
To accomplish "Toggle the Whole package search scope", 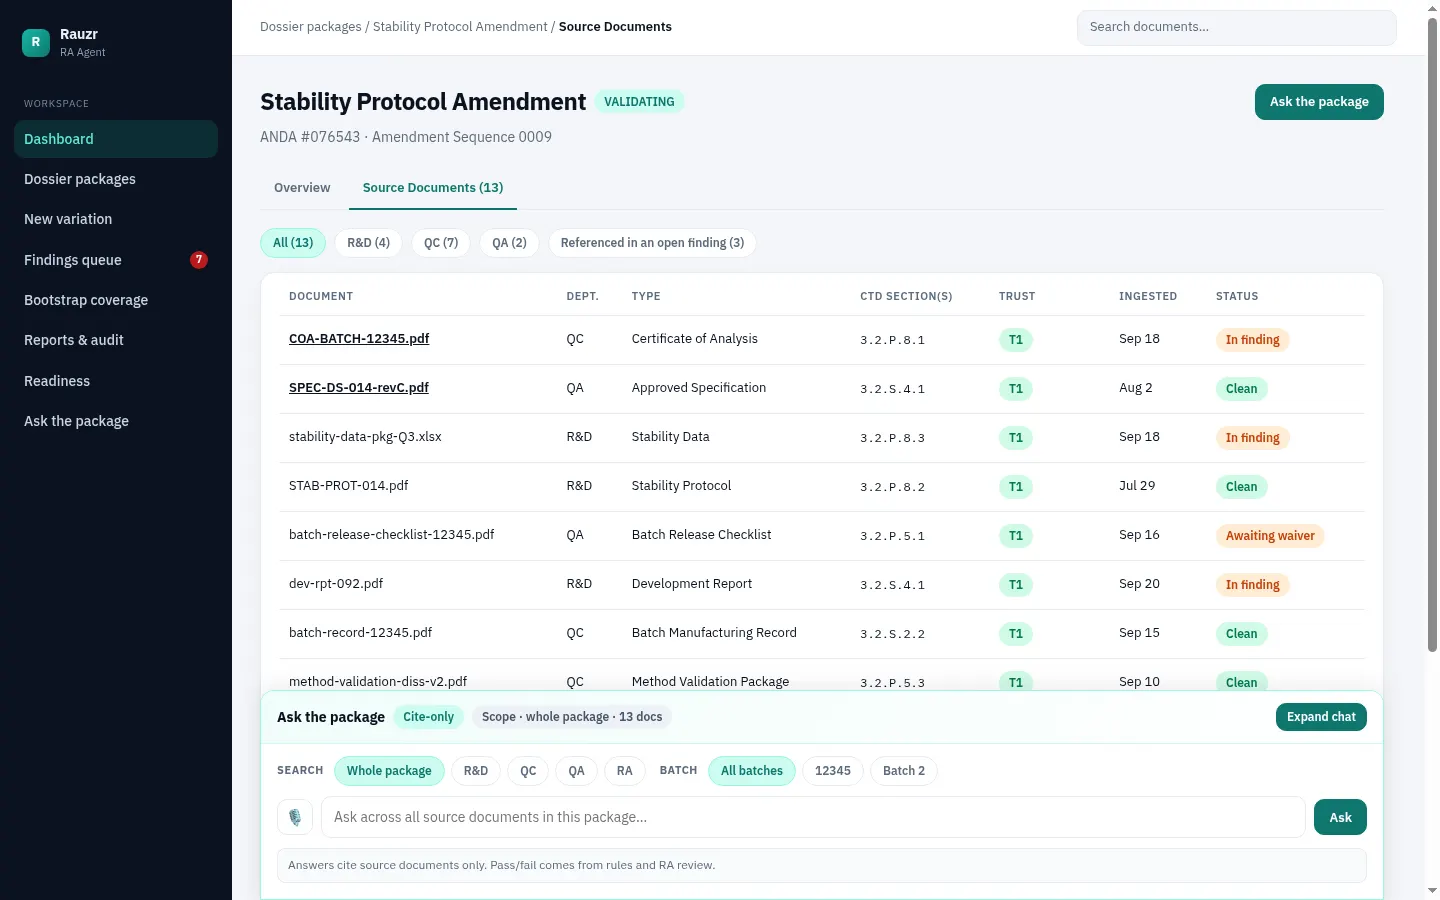I will click(x=389, y=771).
